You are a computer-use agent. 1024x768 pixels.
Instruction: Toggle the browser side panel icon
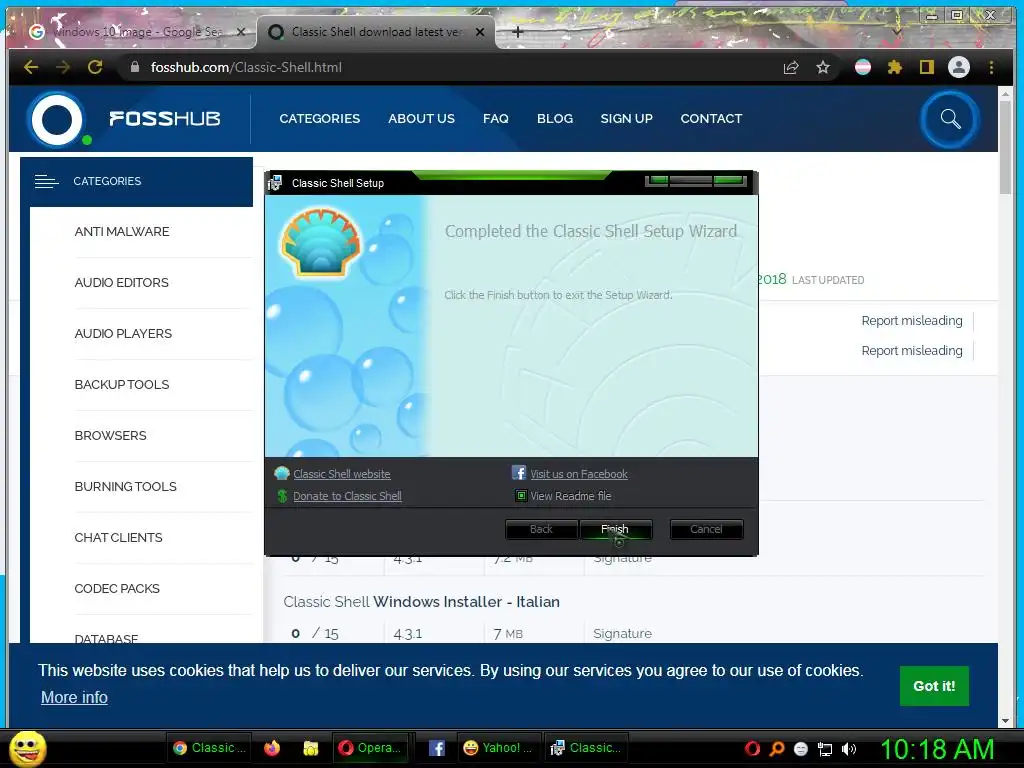click(927, 67)
